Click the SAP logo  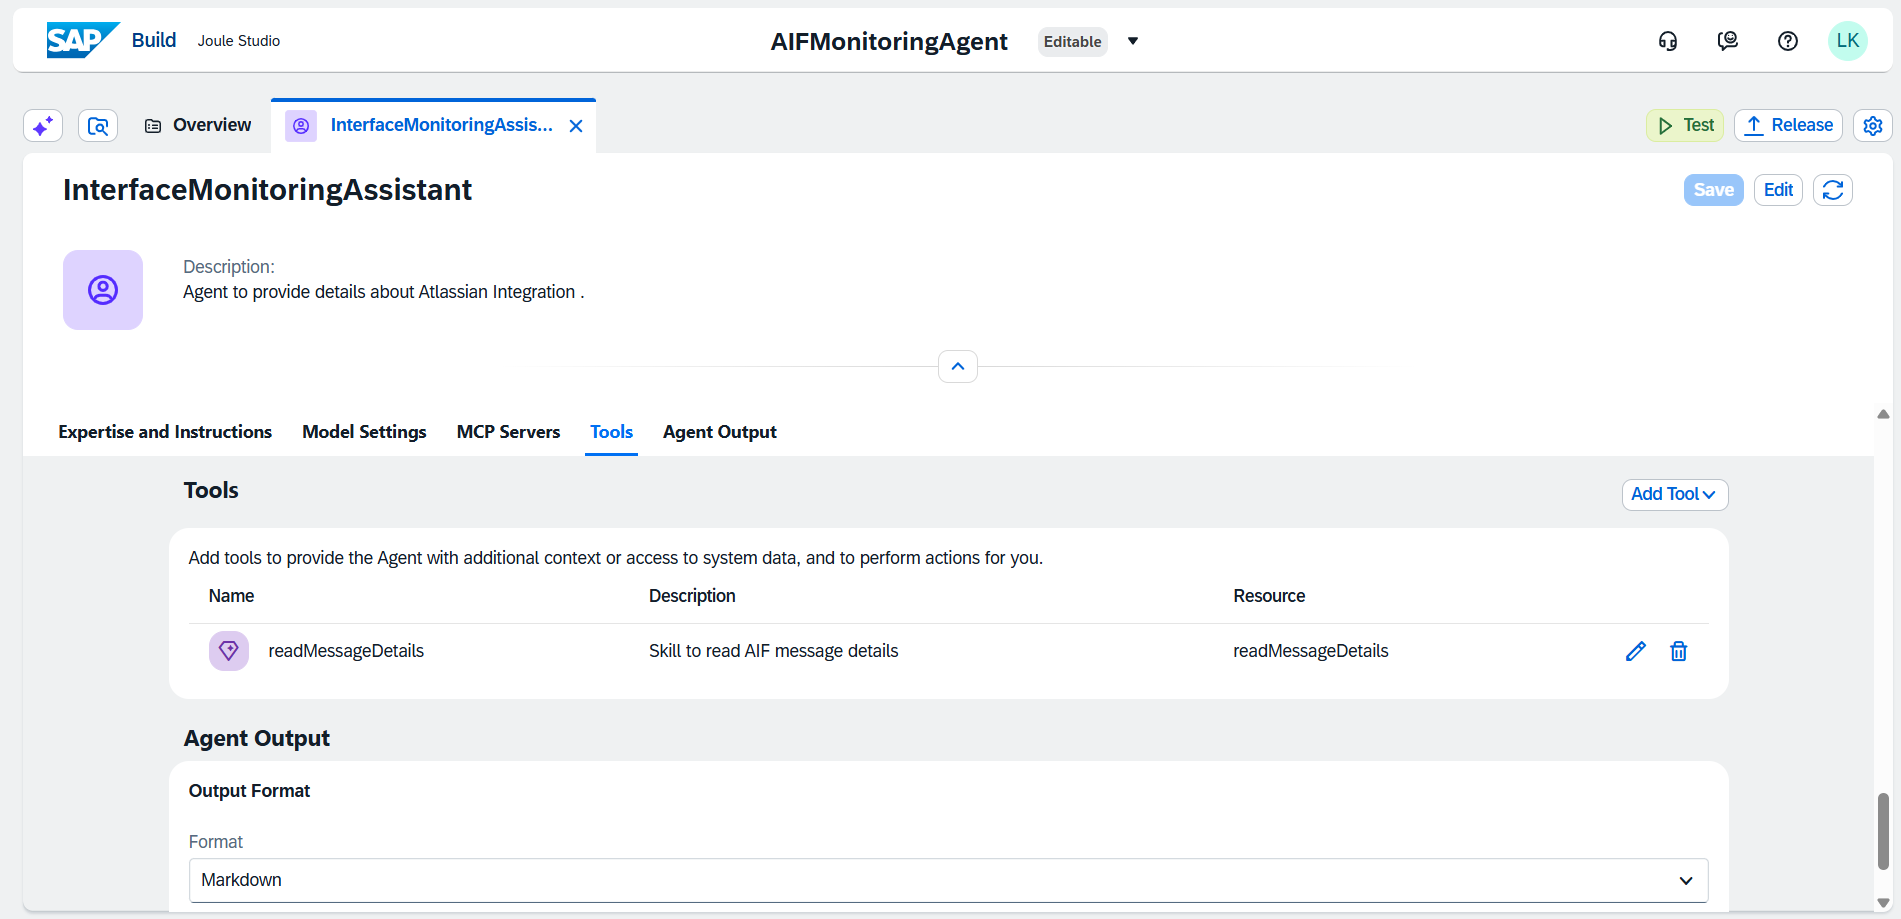click(x=83, y=40)
